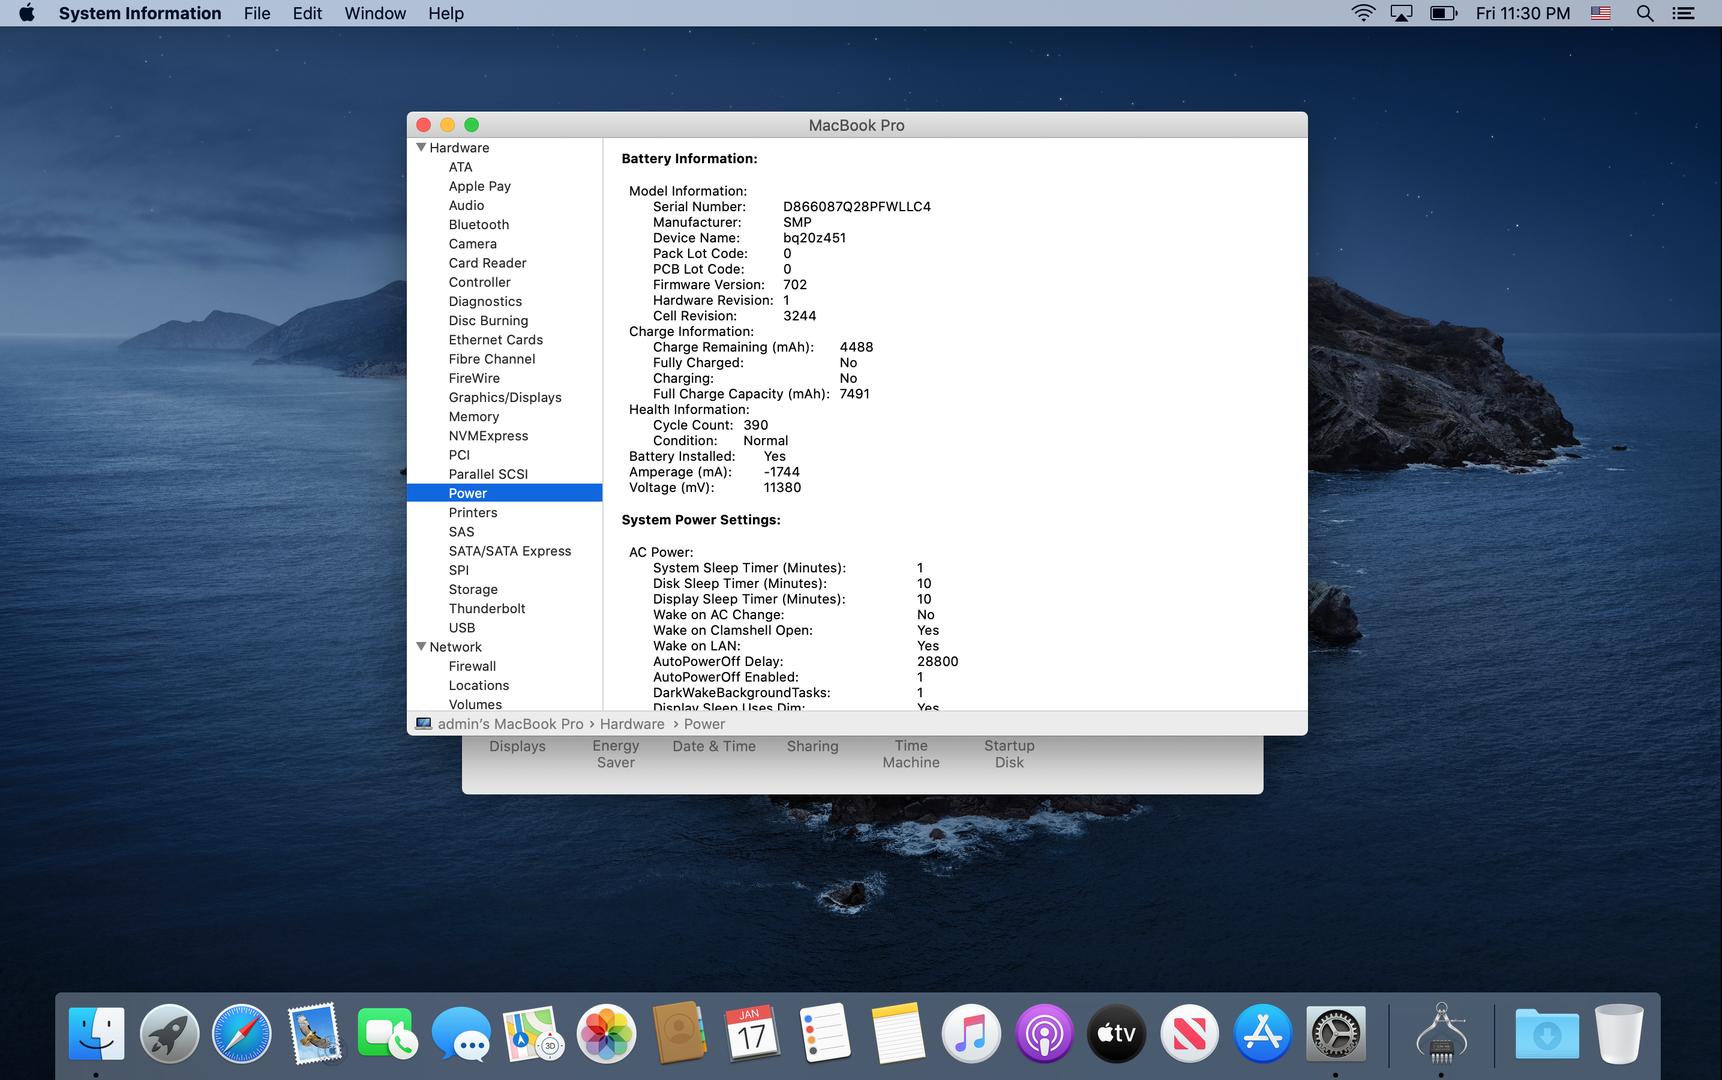Open the Apple menu
1722x1080 pixels.
[26, 13]
